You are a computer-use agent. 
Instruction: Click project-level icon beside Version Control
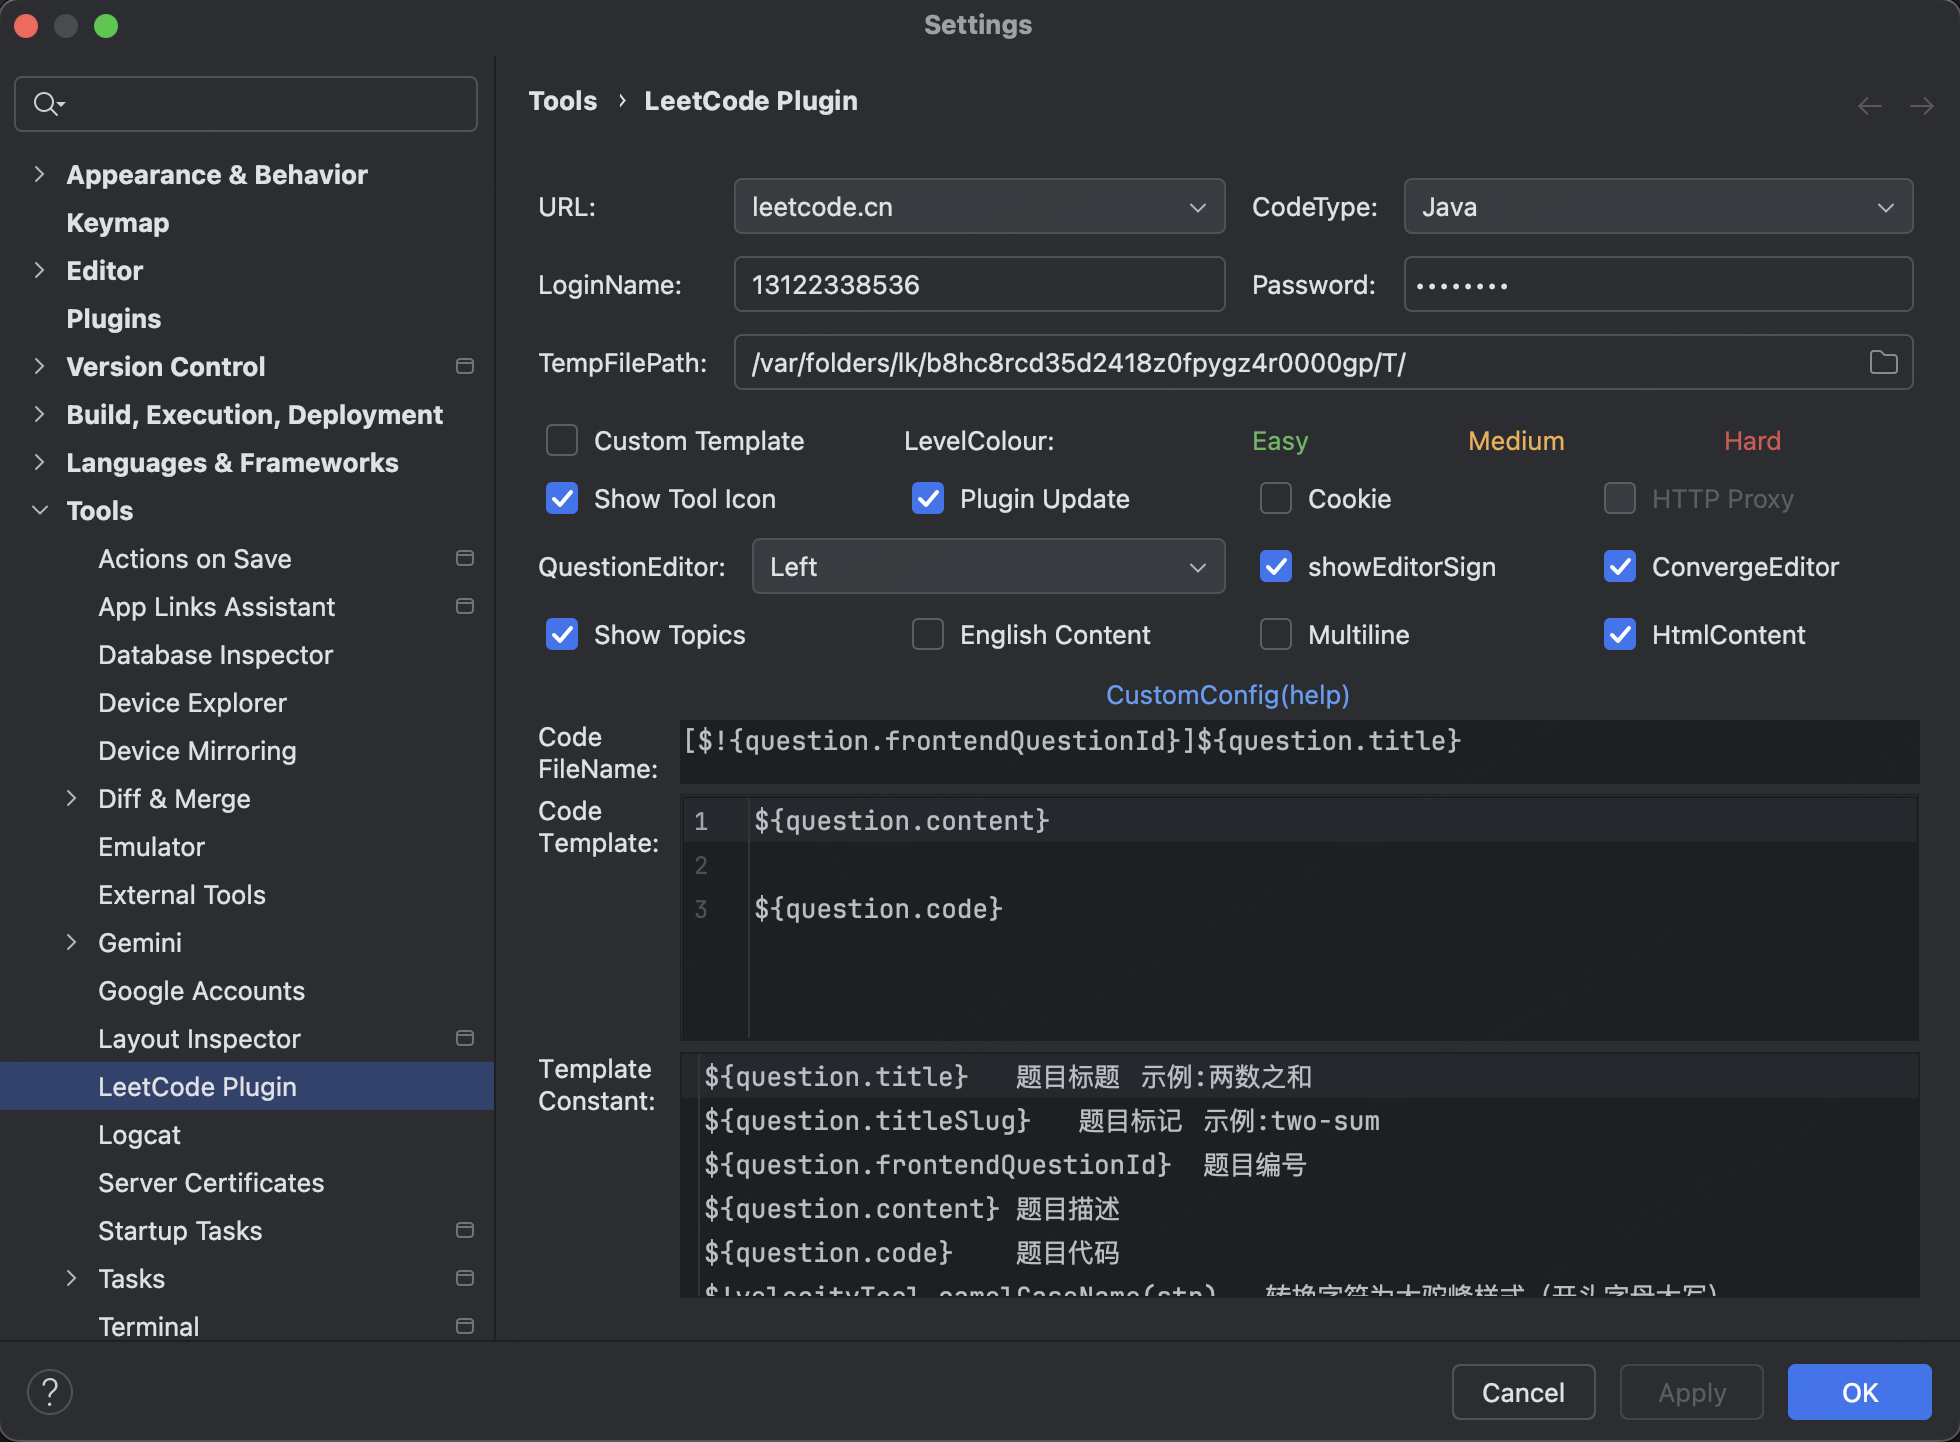pos(465,366)
